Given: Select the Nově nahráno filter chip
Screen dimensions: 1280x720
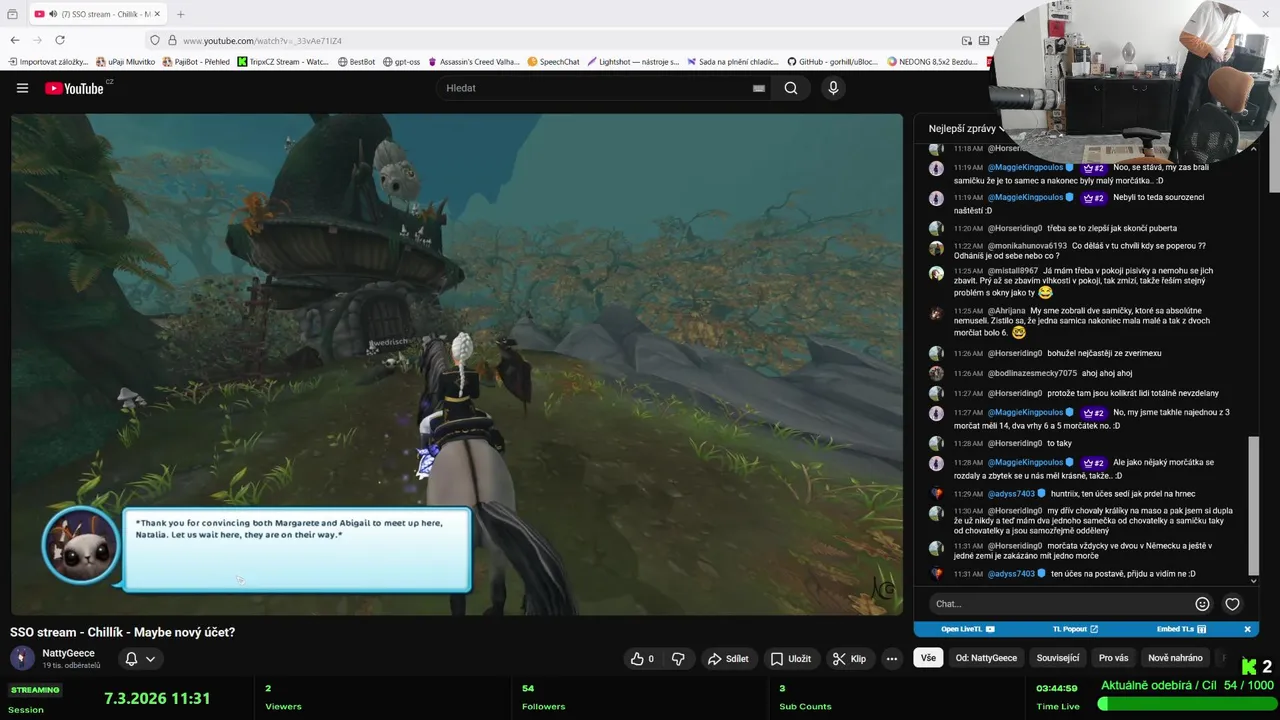Looking at the screenshot, I should 1175,658.
